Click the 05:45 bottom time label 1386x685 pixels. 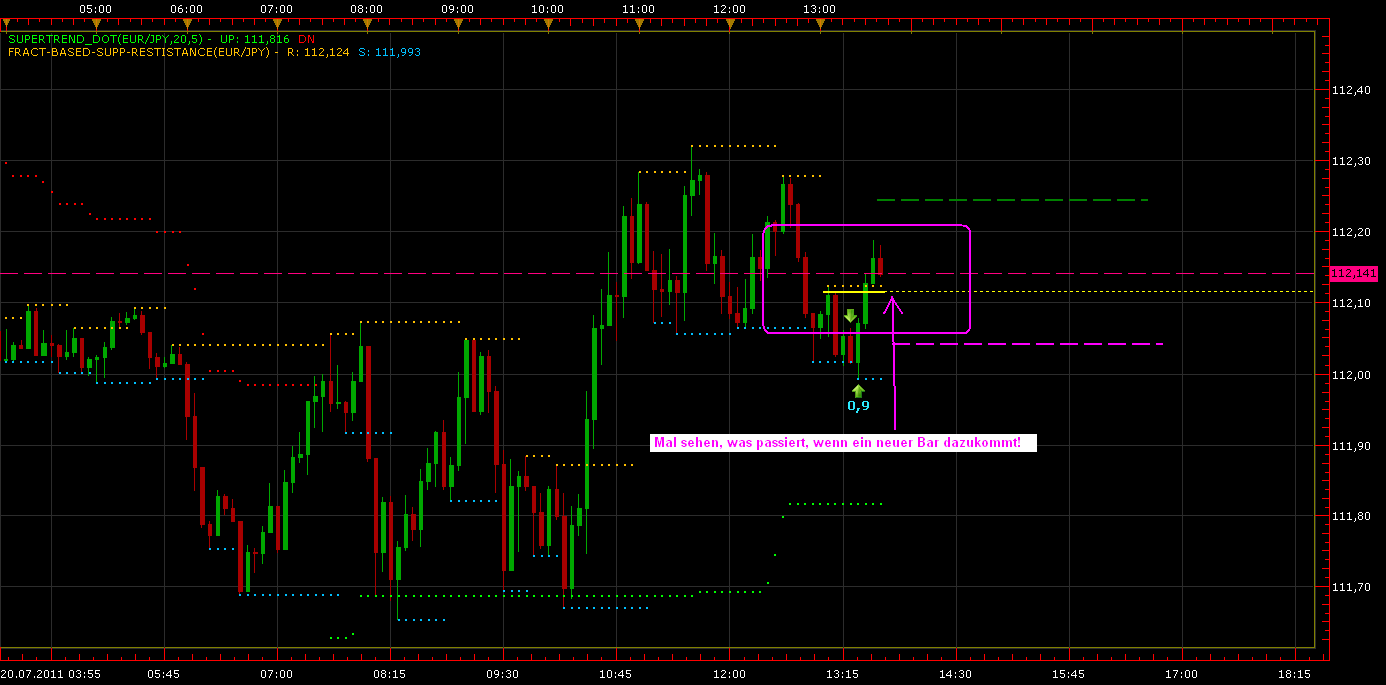point(164,674)
